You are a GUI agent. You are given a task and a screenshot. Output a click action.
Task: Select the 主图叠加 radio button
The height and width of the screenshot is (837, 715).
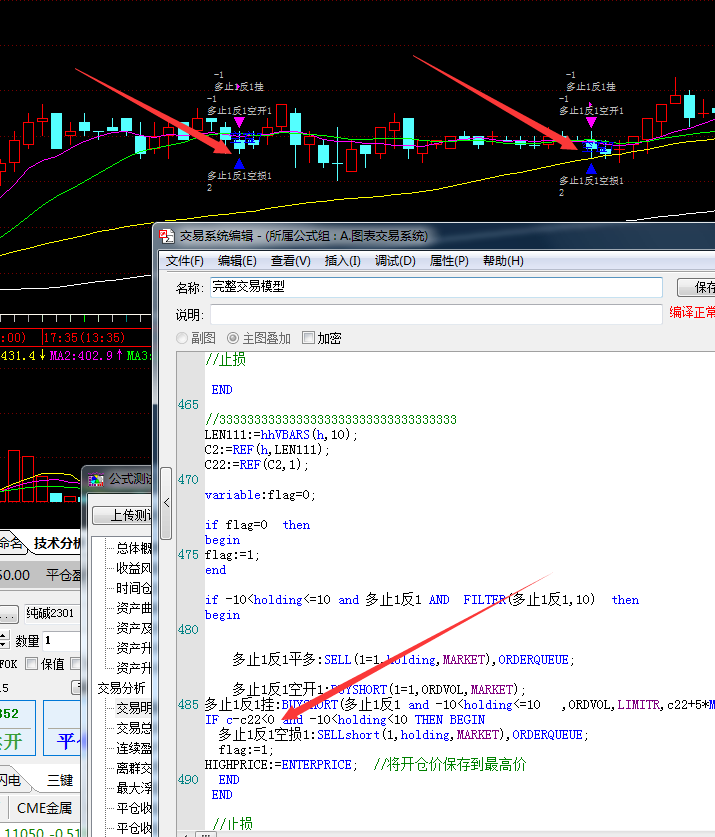(x=233, y=338)
